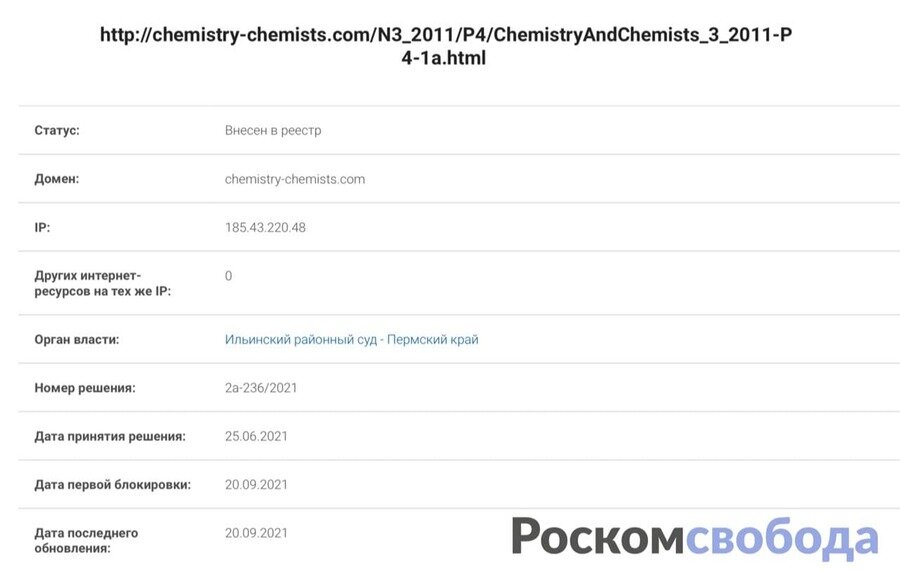900x570 pixels.
Task: Open the Ильинский районный суд link
Action: pos(351,339)
